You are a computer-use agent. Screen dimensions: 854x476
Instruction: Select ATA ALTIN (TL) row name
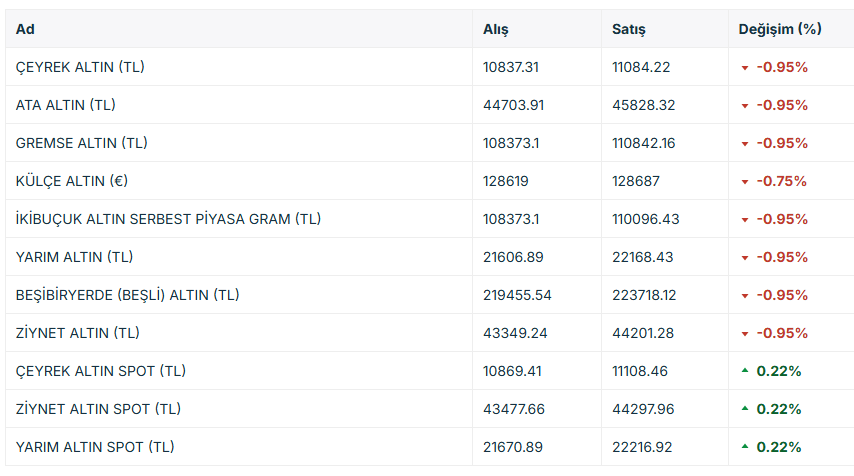tap(65, 105)
